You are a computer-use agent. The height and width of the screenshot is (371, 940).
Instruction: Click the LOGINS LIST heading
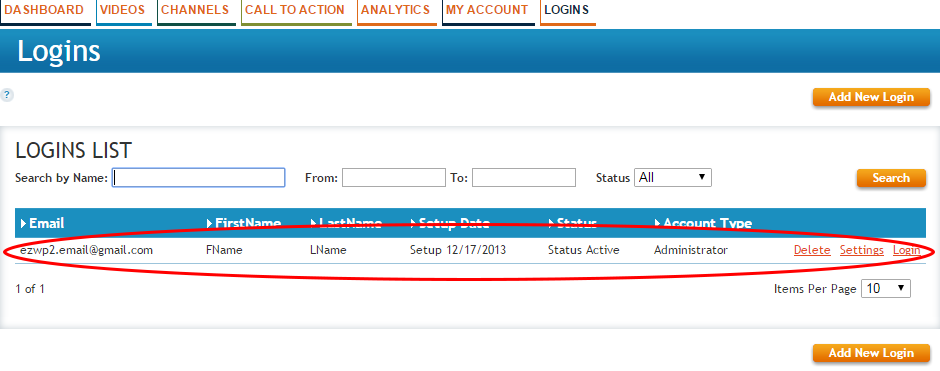pos(74,150)
